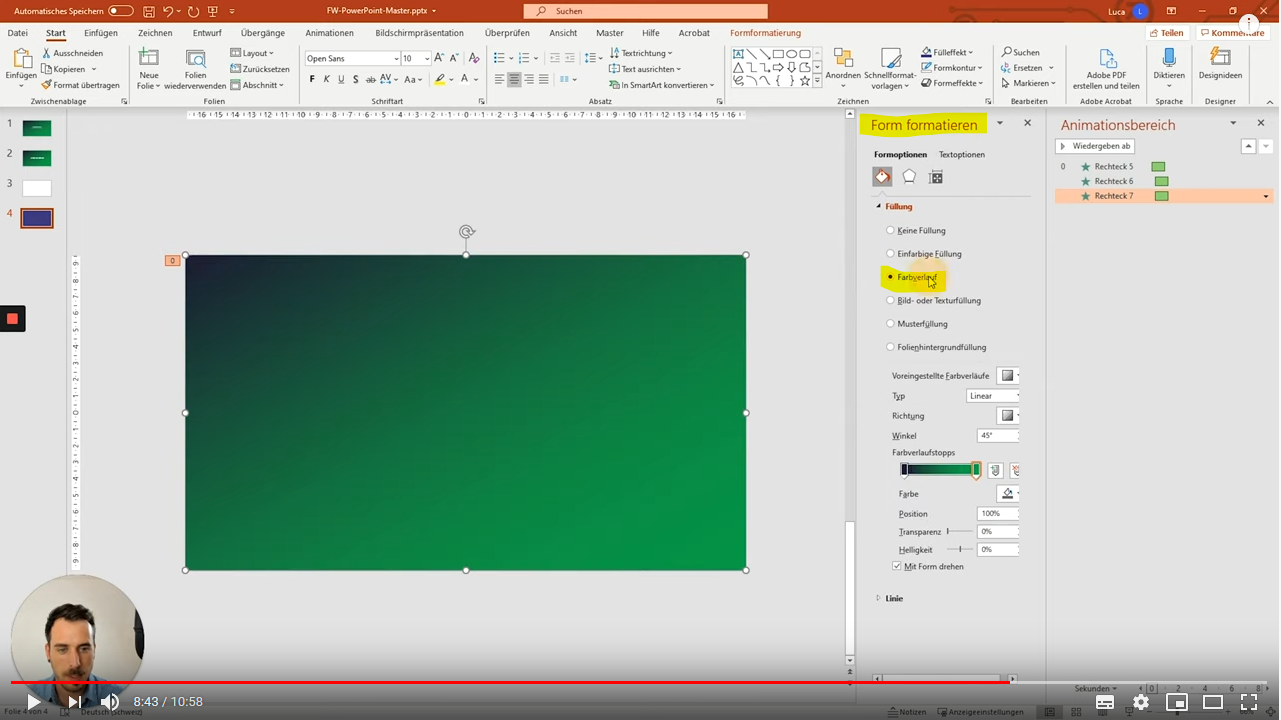The height and width of the screenshot is (720, 1281).
Task: Uncheck Mit Form drehen checkbox
Action: point(897,566)
